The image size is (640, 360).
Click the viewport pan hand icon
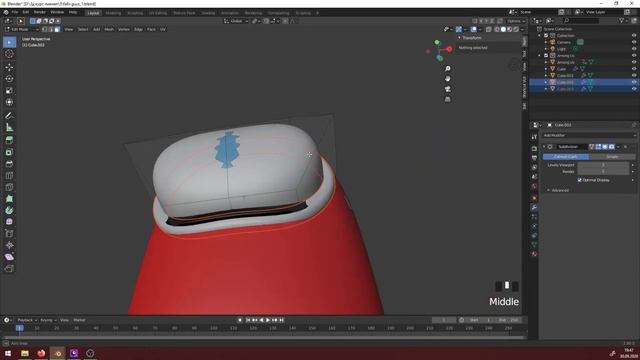(448, 79)
